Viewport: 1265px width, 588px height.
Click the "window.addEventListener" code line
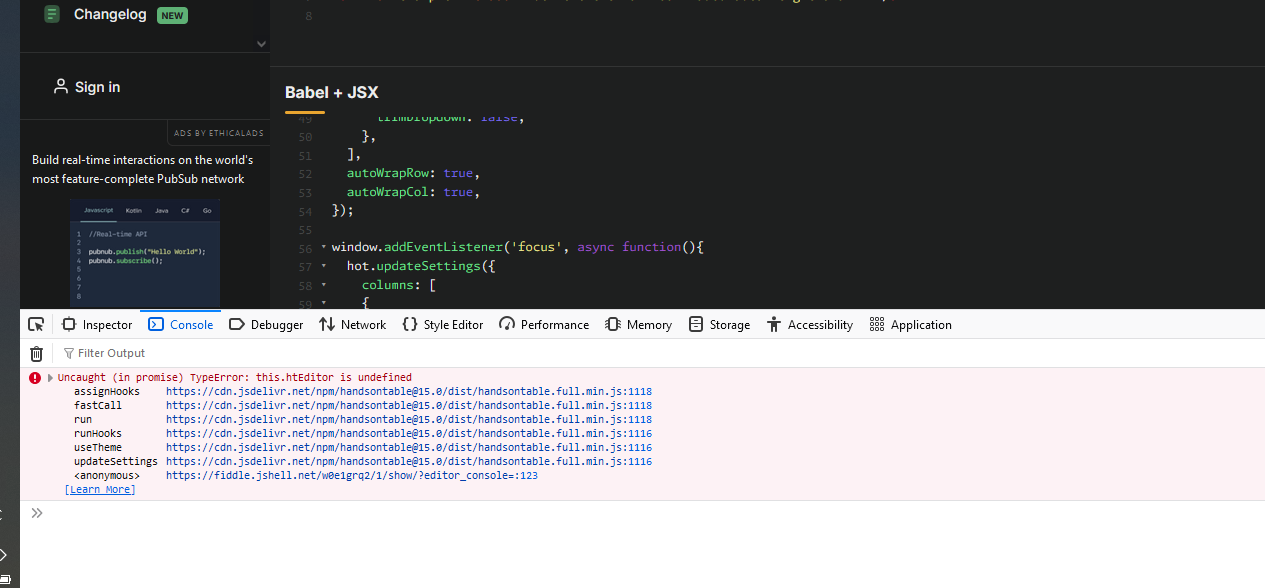click(518, 247)
